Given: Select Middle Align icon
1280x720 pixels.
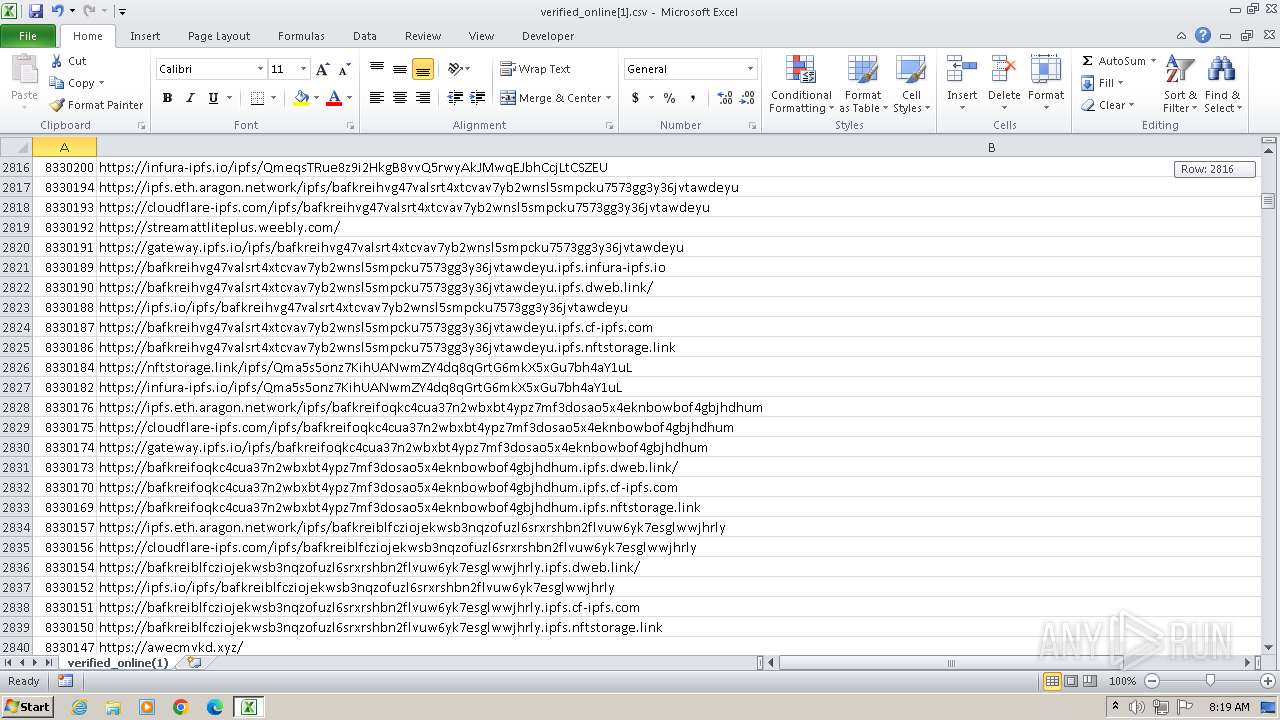Looking at the screenshot, I should 400,69.
